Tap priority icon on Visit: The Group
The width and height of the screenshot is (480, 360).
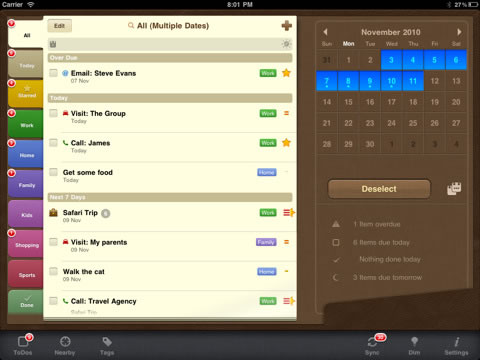tap(286, 113)
